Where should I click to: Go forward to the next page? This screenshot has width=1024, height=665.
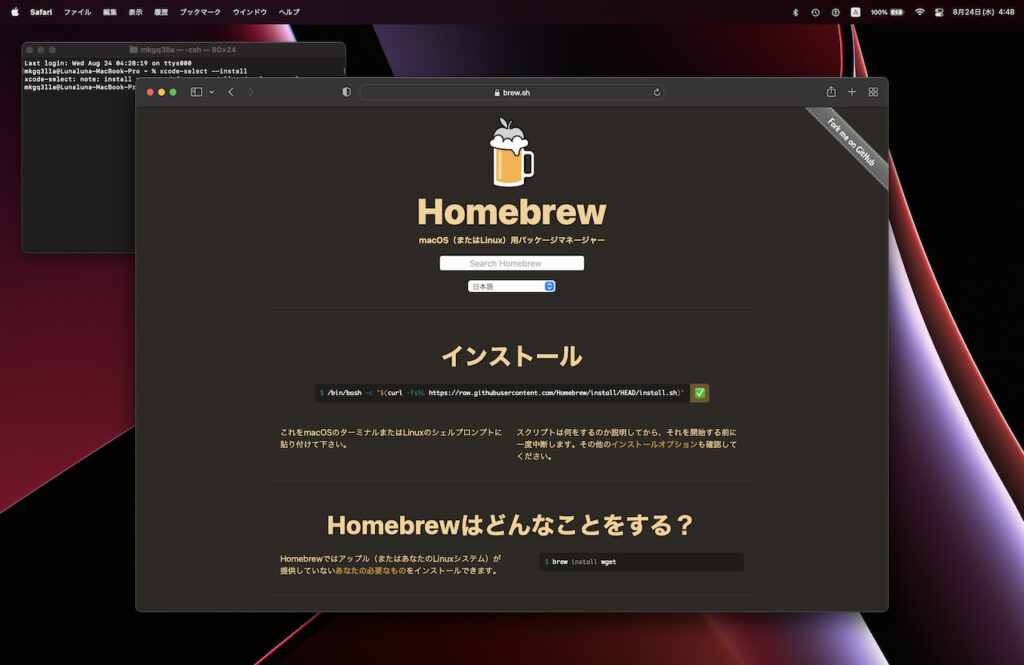pyautogui.click(x=251, y=92)
